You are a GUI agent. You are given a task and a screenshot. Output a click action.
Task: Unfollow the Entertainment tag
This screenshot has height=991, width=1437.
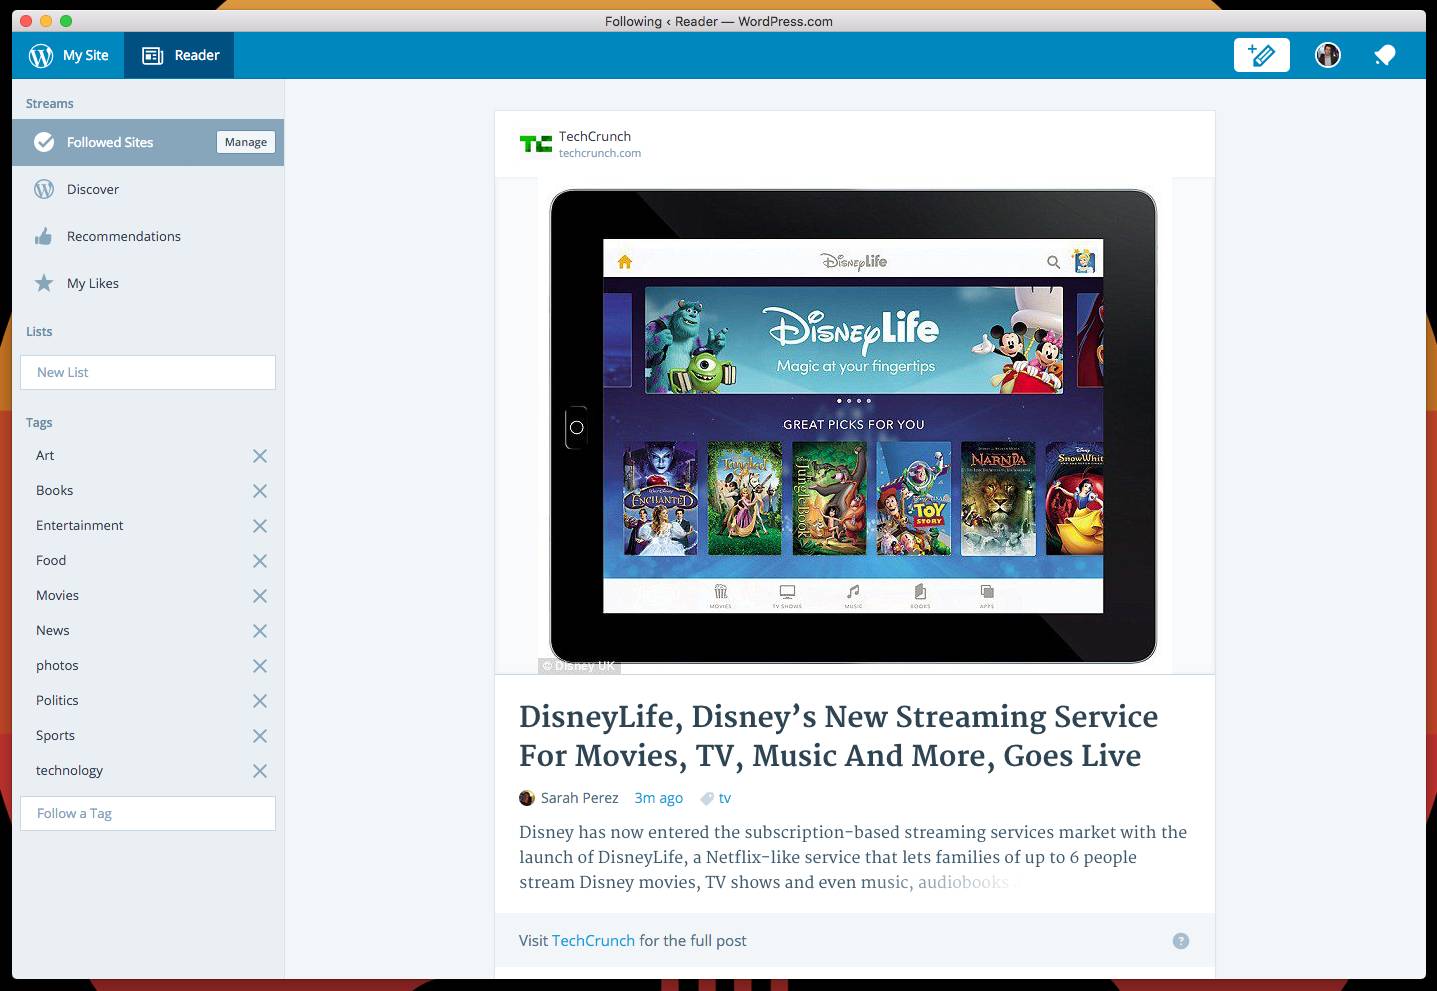260,526
